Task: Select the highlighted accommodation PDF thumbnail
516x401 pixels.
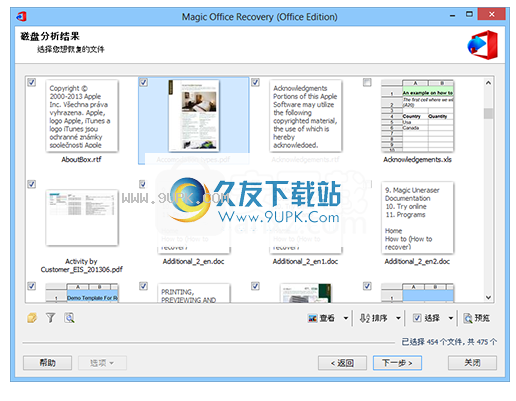Action: pos(194,116)
